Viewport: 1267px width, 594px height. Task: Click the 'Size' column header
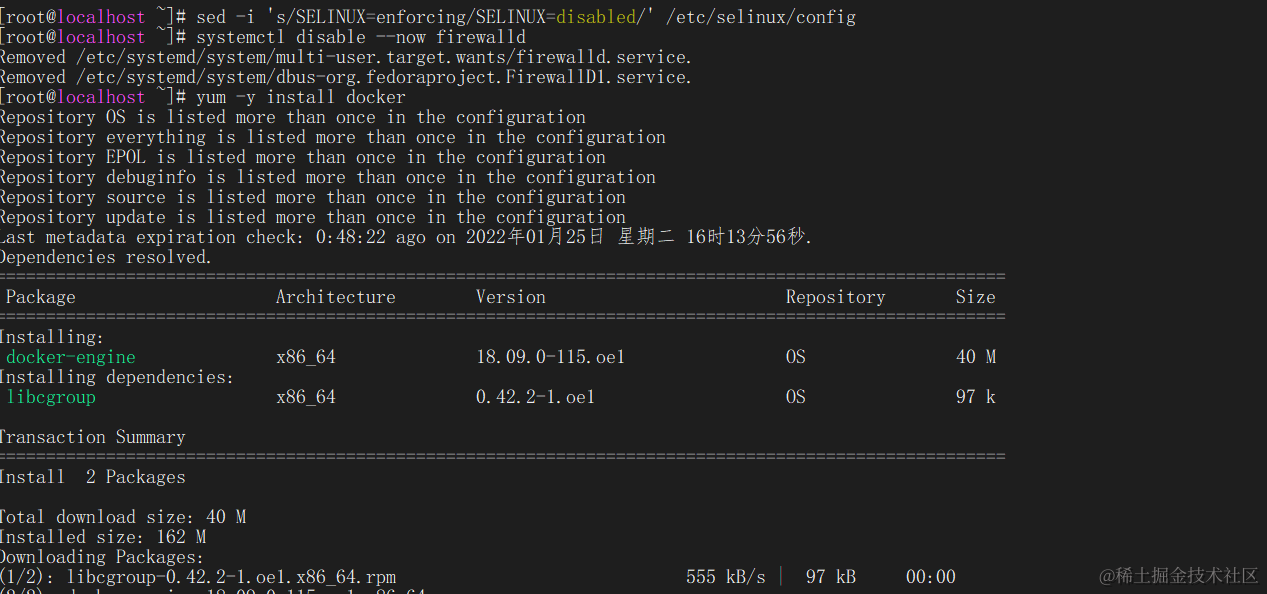976,297
